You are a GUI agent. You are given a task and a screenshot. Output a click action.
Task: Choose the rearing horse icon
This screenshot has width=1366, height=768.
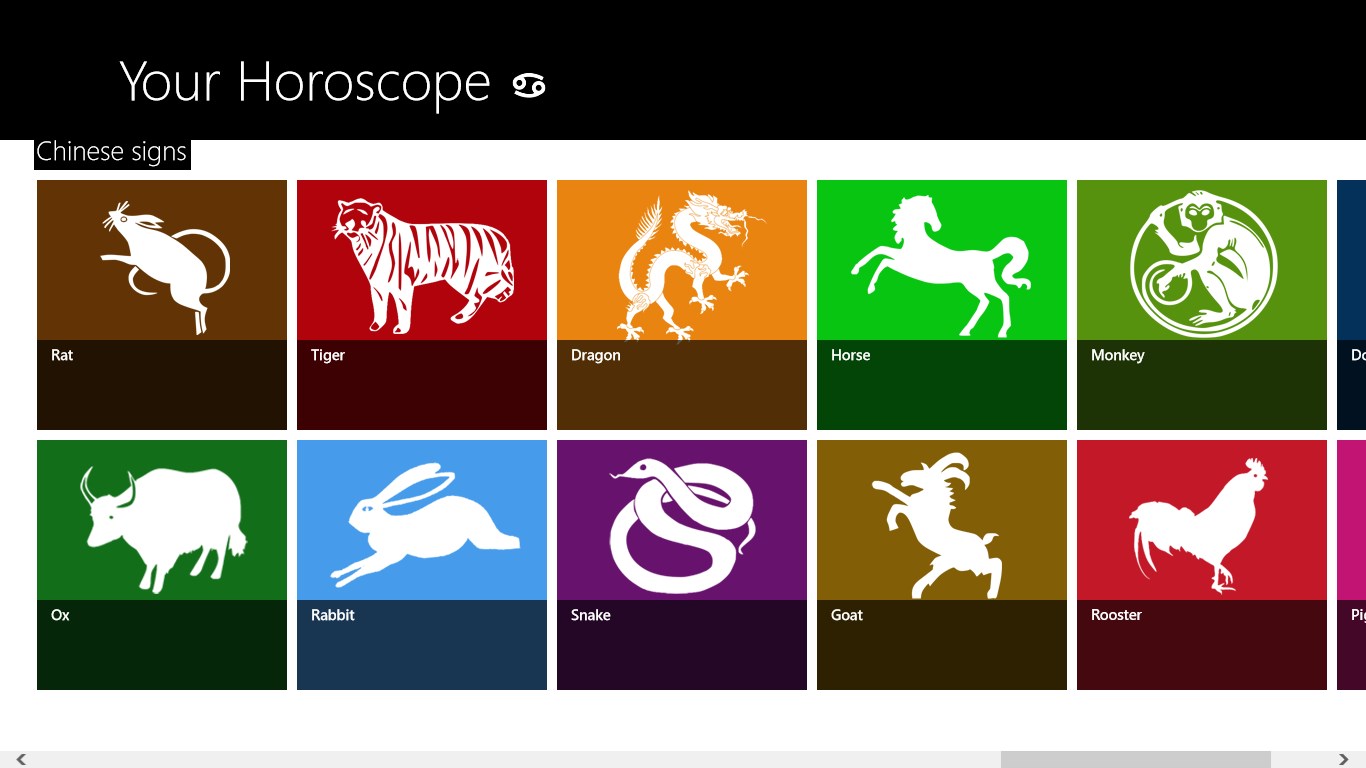click(x=940, y=265)
